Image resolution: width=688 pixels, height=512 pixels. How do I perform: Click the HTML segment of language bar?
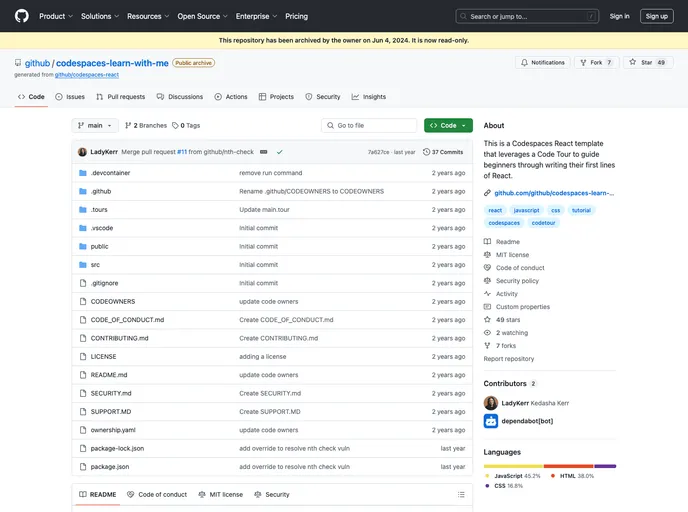(x=569, y=466)
